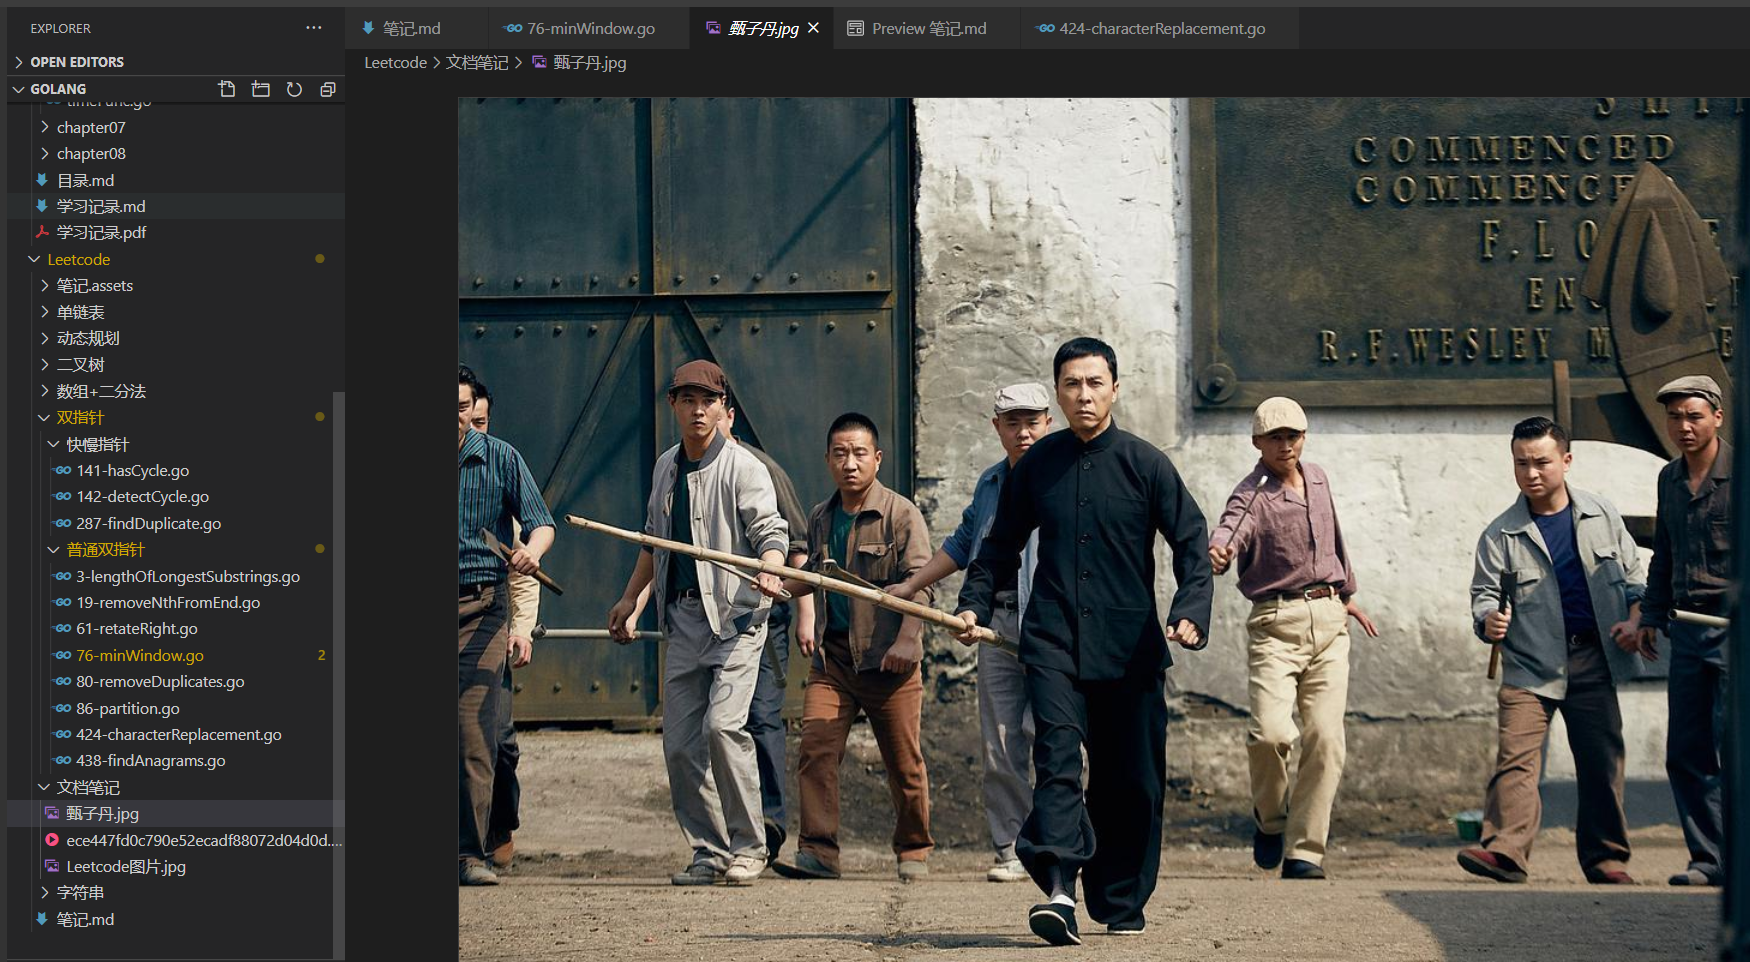The width and height of the screenshot is (1750, 962).
Task: Click 文档笔记 in the breadcrumb path
Action: (477, 63)
